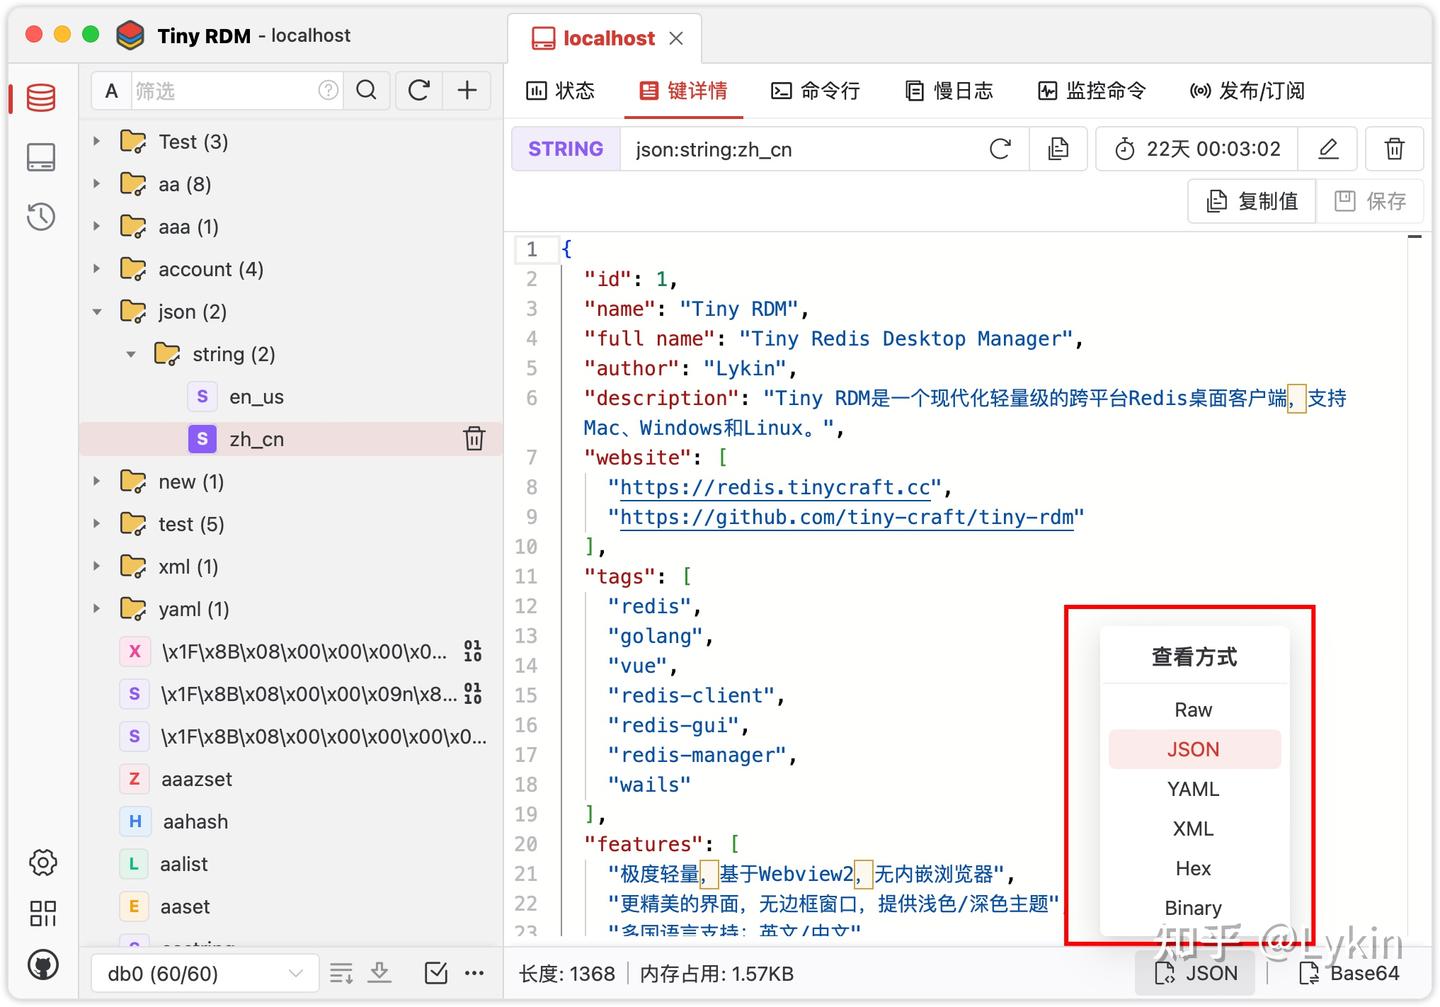
Task: Open the Base64 decode type selector
Action: point(1349,973)
